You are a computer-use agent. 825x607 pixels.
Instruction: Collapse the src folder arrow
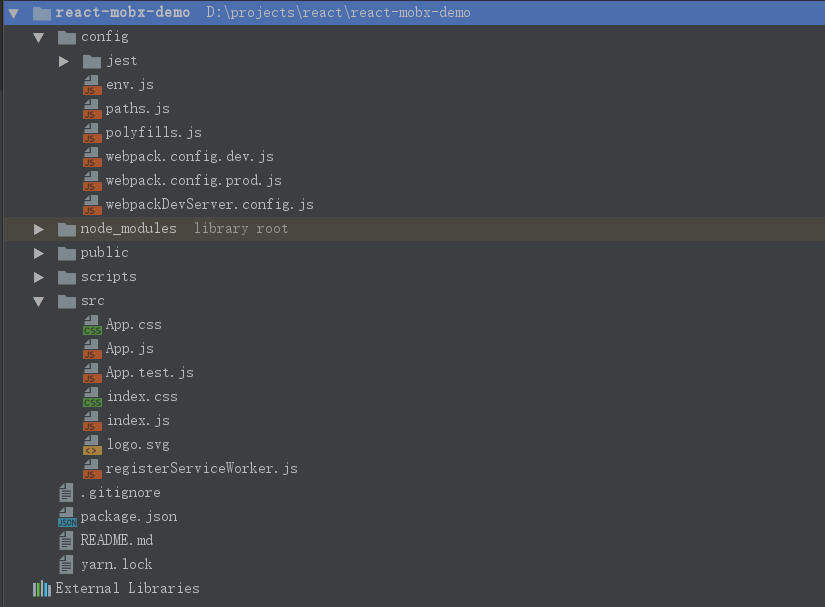tap(38, 301)
